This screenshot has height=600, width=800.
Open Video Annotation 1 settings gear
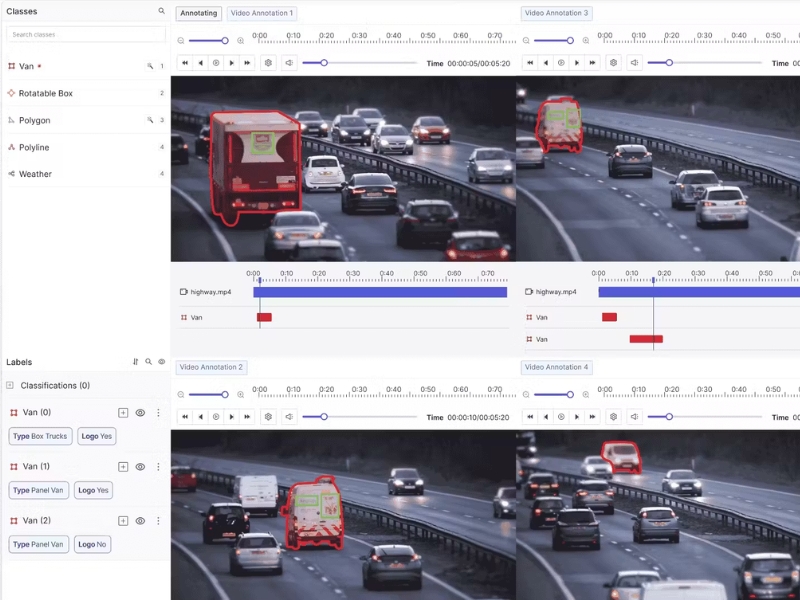pos(268,63)
